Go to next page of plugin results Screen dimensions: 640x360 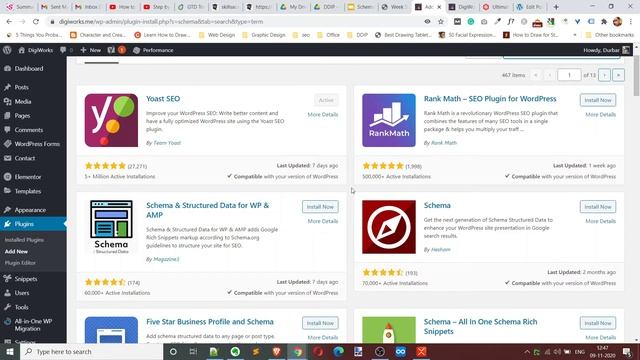click(604, 75)
